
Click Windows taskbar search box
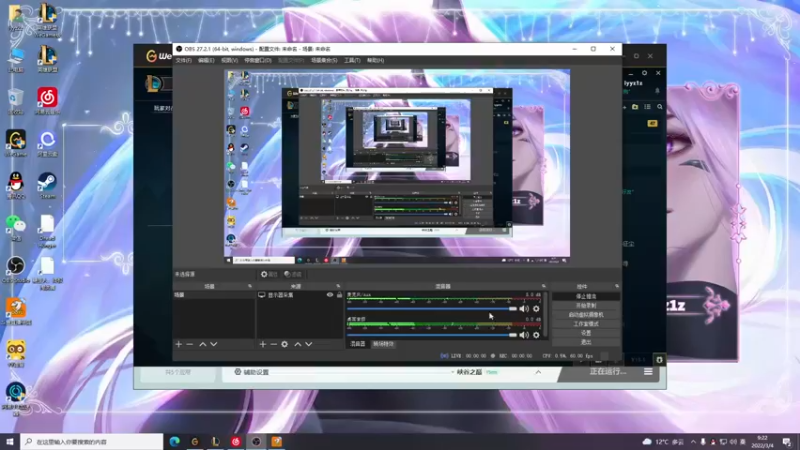(x=92, y=442)
